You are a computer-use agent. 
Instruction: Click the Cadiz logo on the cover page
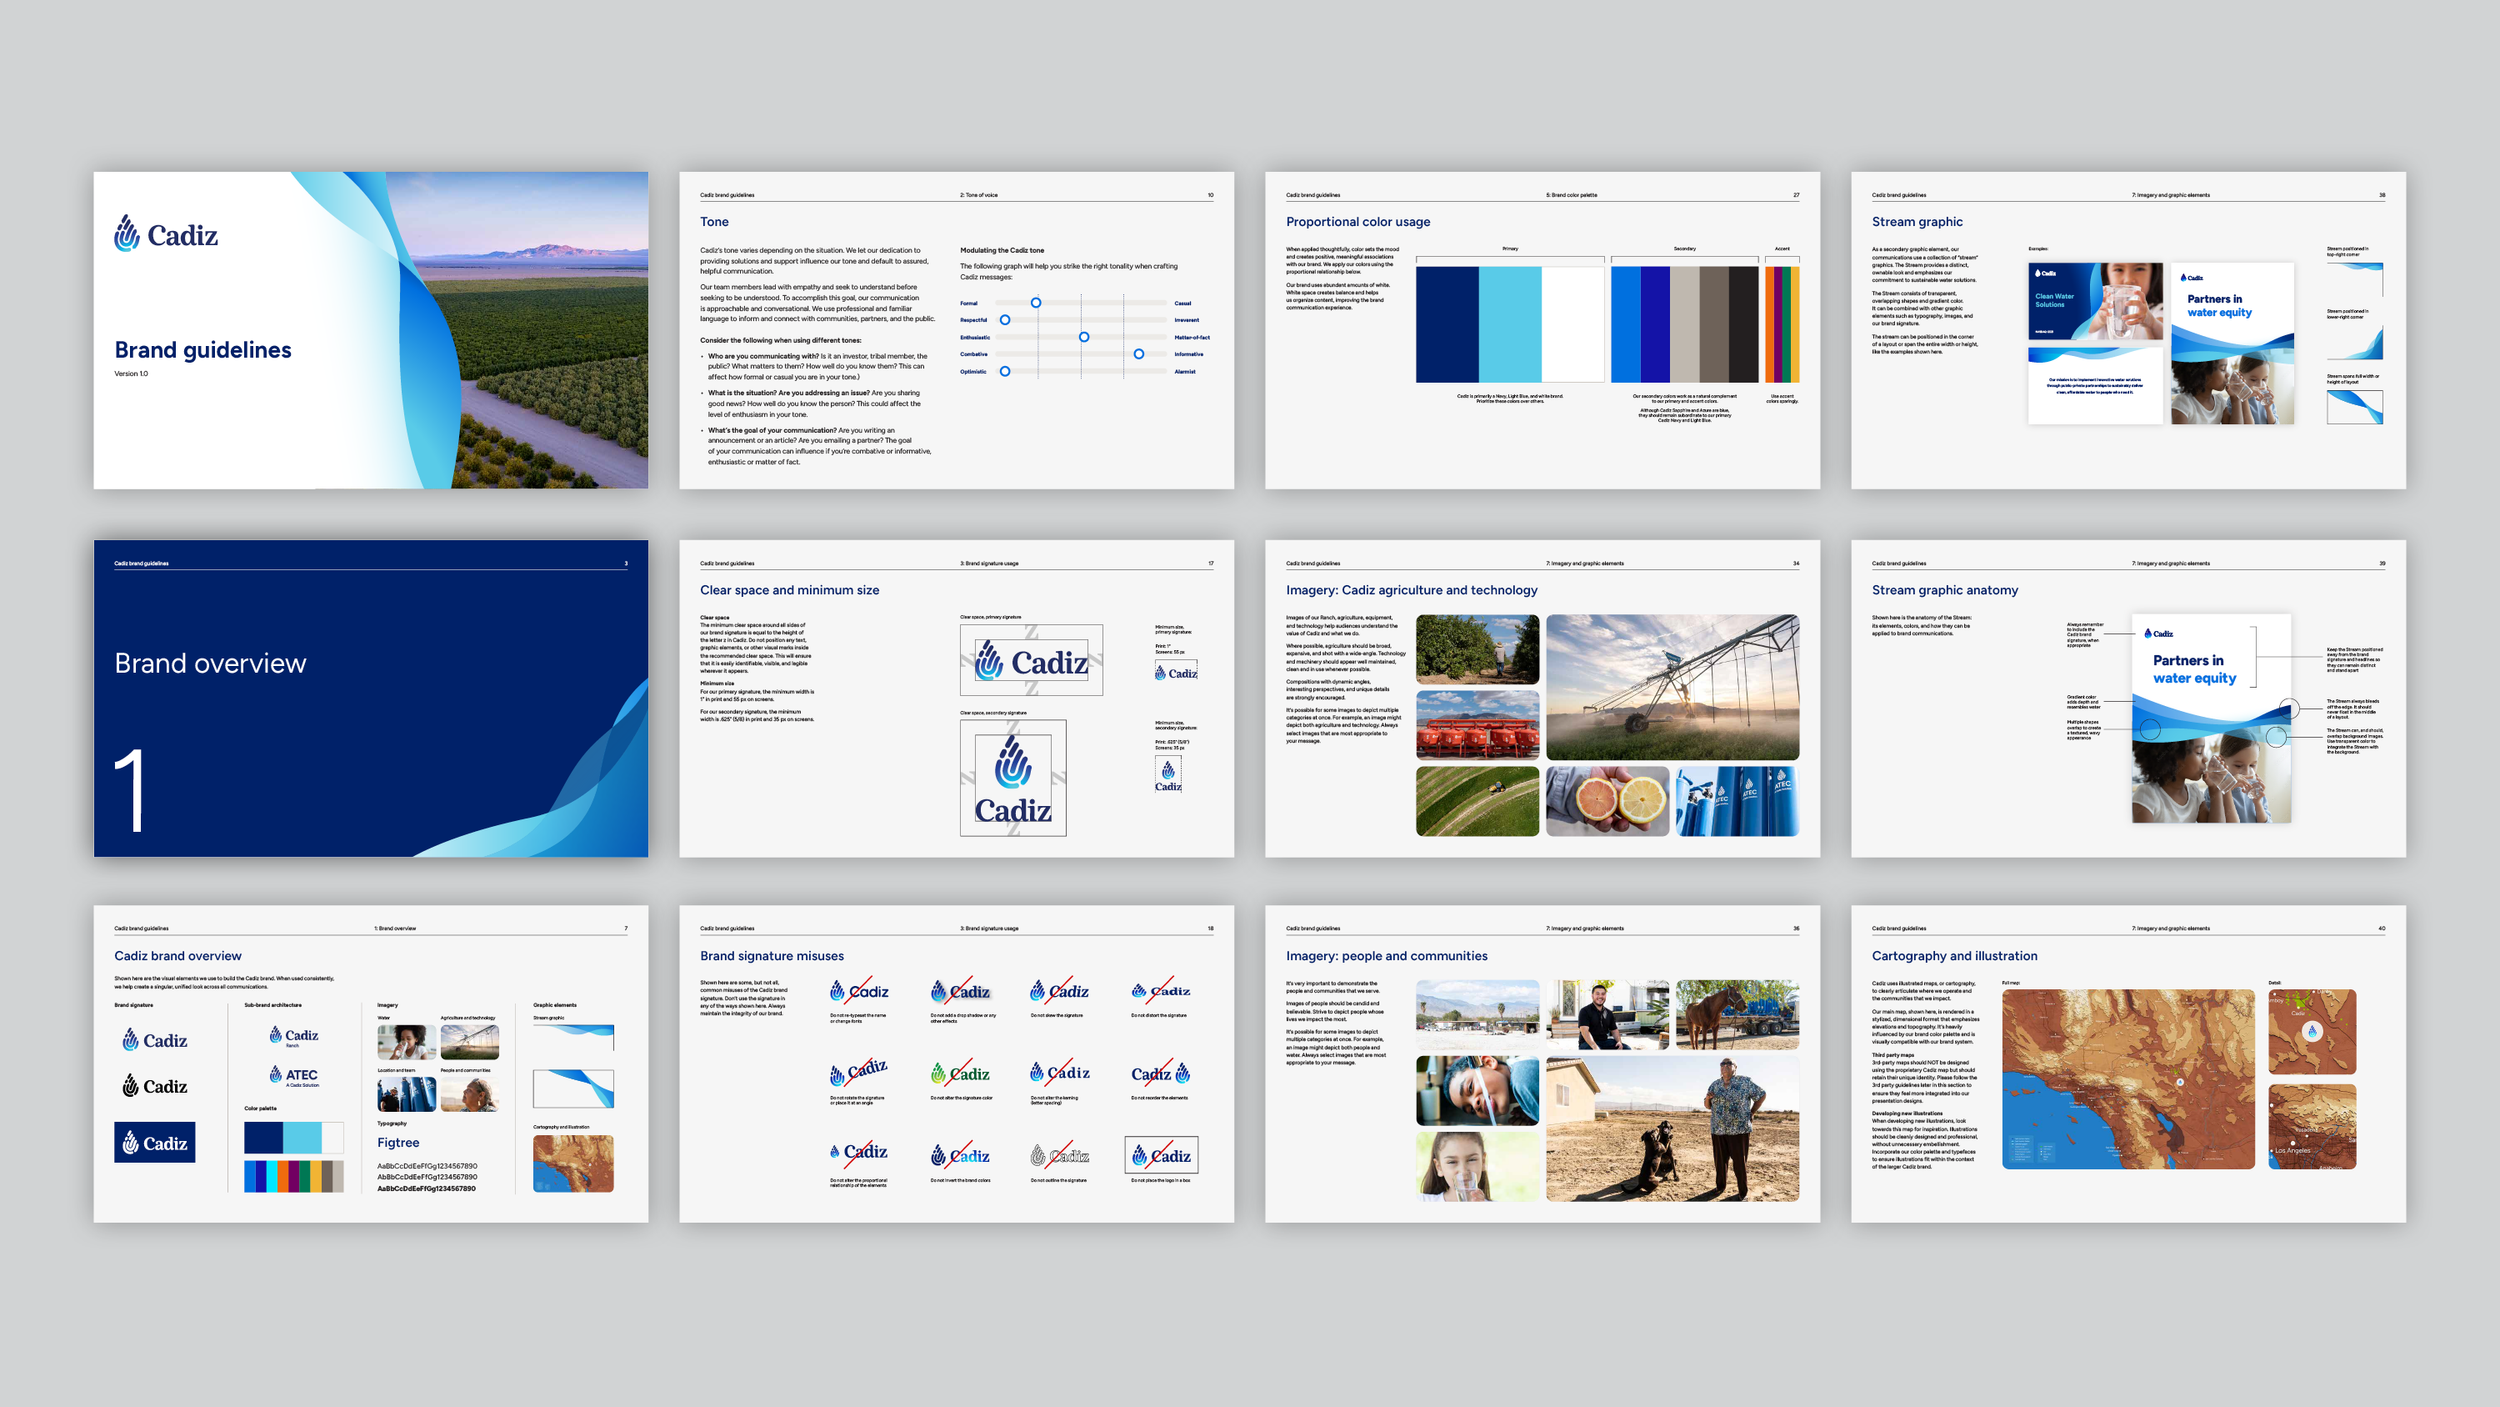[x=166, y=234]
